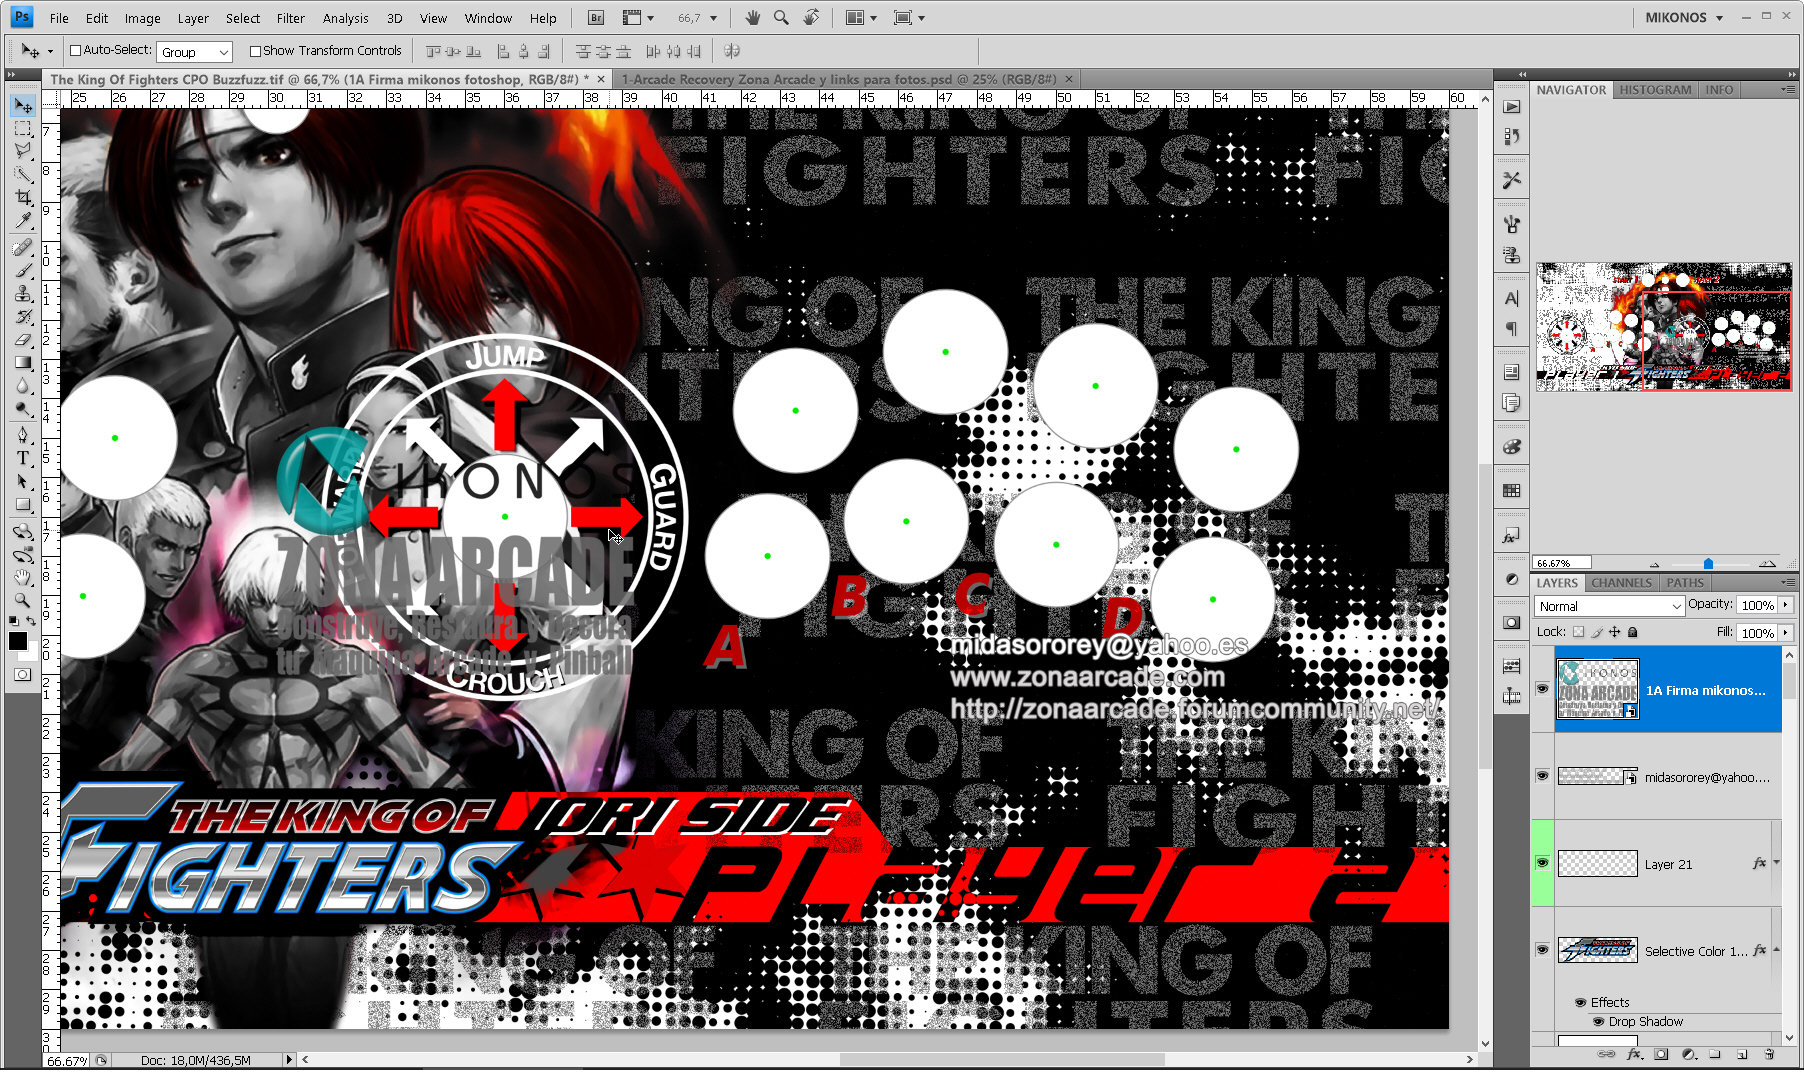This screenshot has height=1072, width=1804.
Task: Open the Analysis menu
Action: (x=345, y=18)
